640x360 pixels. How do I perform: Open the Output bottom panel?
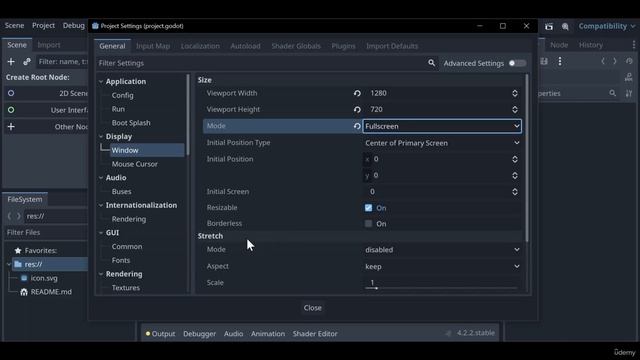(x=160, y=333)
